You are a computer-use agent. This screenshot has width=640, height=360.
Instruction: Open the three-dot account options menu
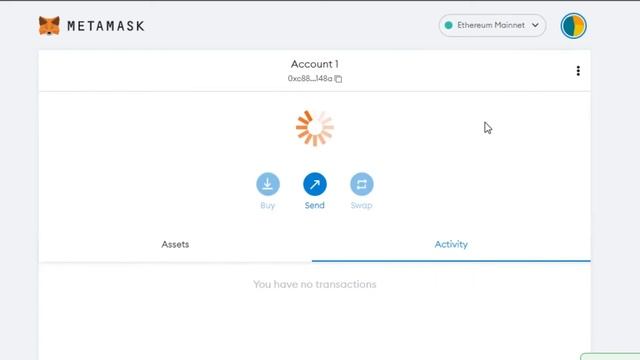coord(578,71)
